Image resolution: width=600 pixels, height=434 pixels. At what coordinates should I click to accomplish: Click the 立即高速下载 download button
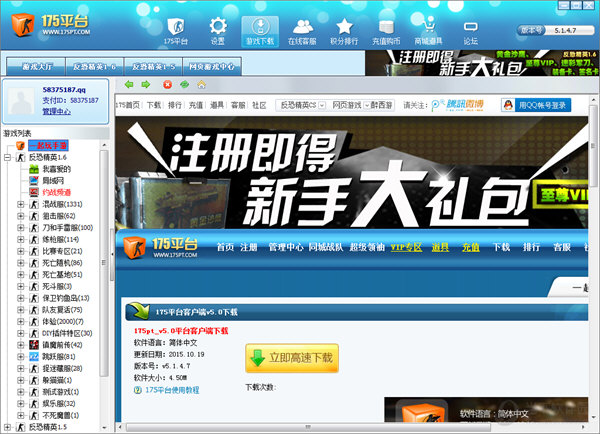(292, 358)
